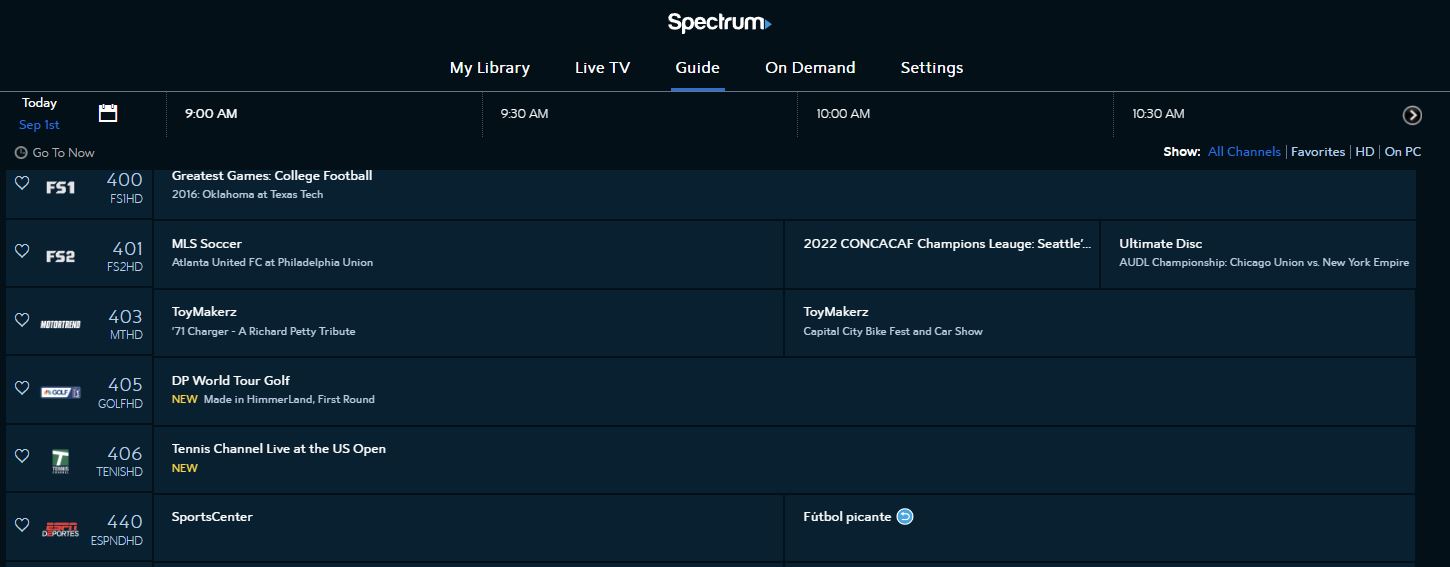1450x567 pixels.
Task: Filter guide by On PC
Action: point(1403,152)
